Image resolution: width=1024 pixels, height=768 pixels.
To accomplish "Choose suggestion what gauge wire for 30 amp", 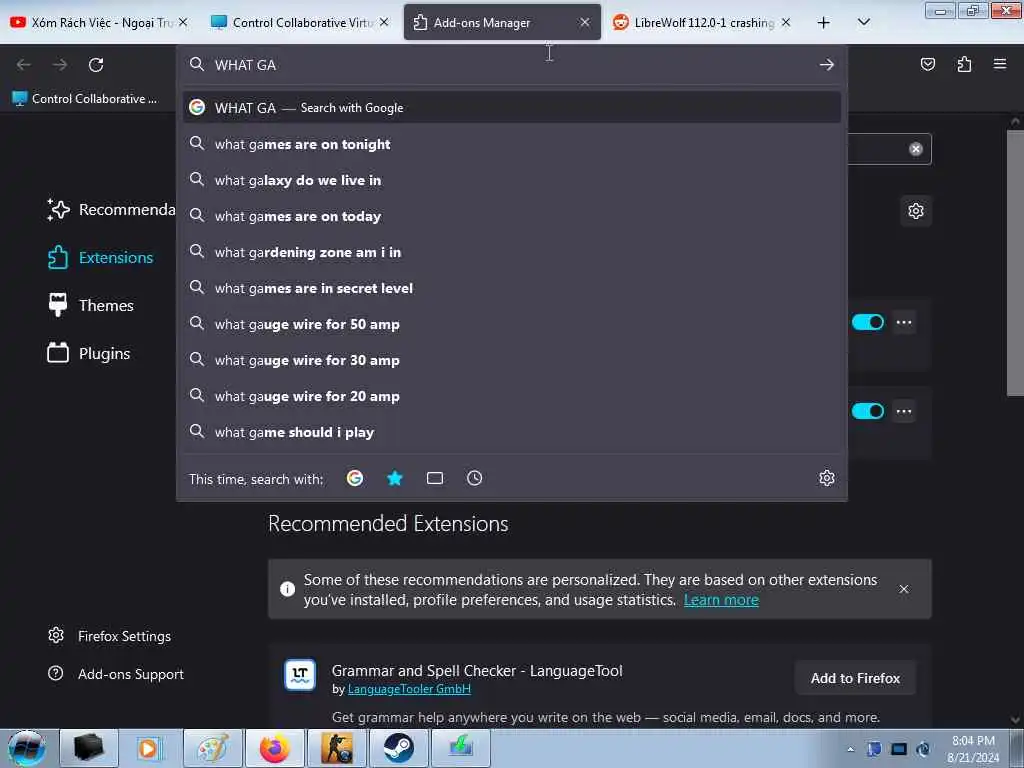I will click(512, 359).
